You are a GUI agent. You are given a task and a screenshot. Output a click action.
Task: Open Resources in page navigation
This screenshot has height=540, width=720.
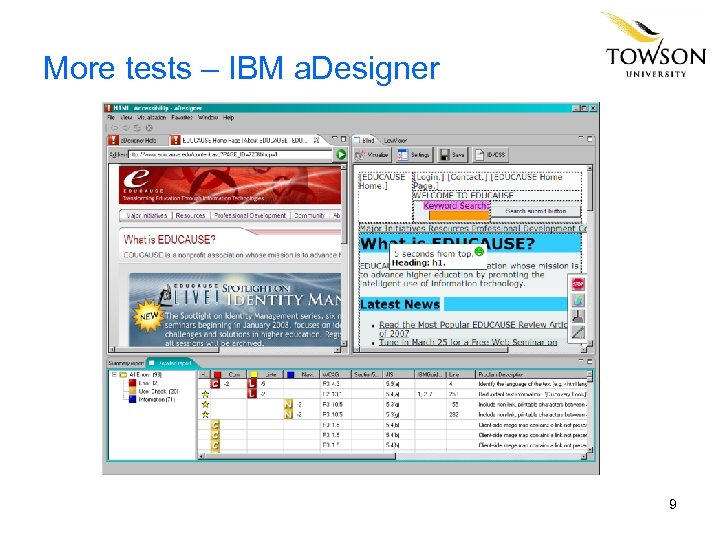(x=190, y=215)
